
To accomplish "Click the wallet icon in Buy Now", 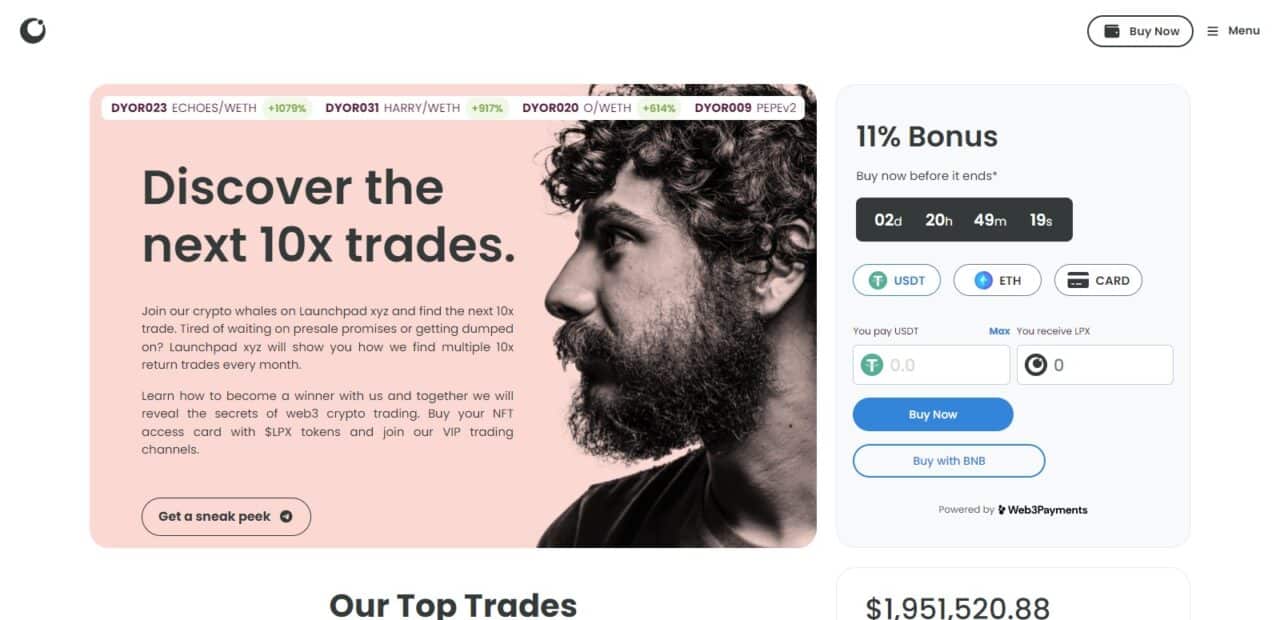I will [1112, 31].
